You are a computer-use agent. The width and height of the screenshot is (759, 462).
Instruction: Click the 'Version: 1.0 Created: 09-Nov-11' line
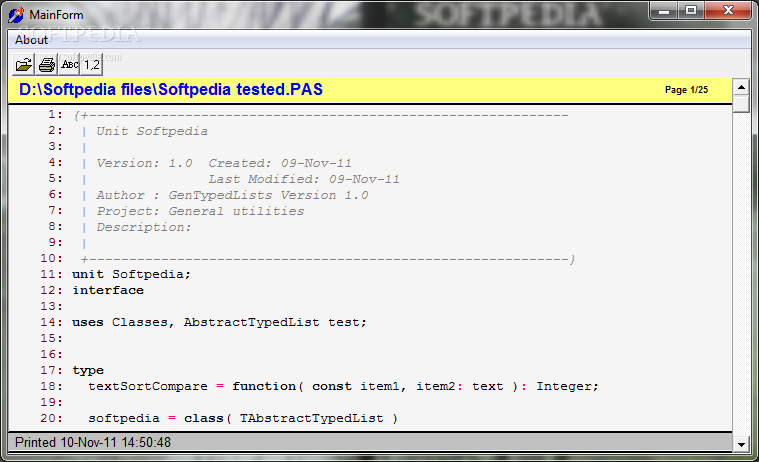pyautogui.click(x=224, y=163)
